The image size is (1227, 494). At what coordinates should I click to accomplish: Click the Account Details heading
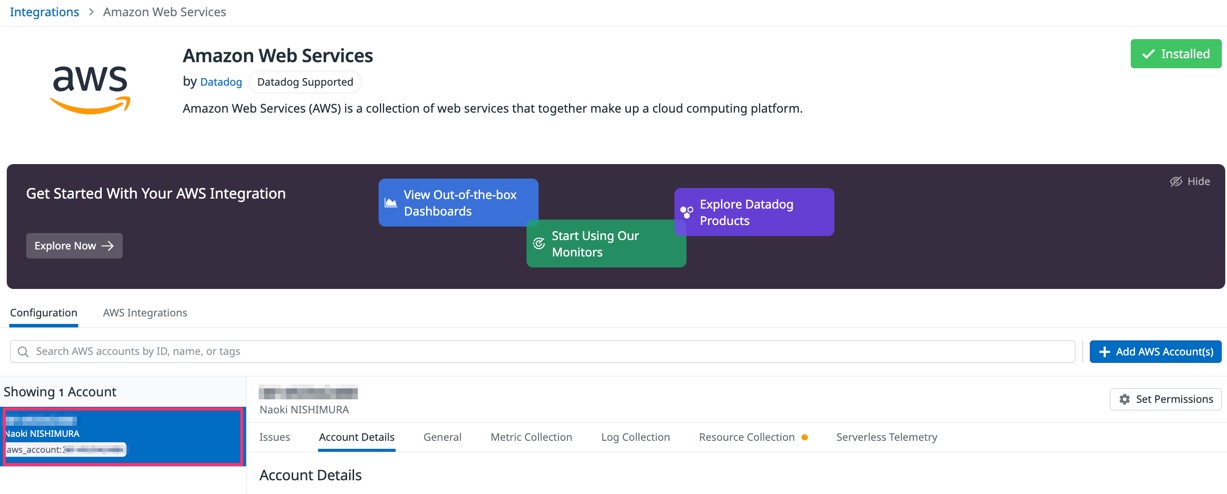(310, 475)
